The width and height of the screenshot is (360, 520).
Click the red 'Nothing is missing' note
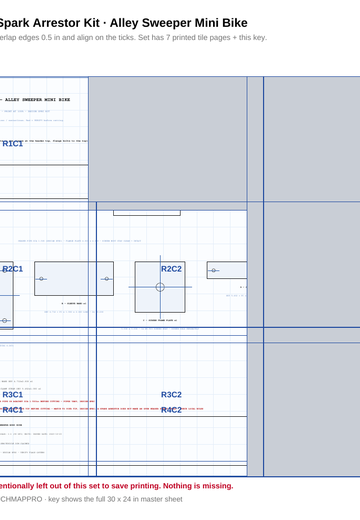(x=117, y=486)
